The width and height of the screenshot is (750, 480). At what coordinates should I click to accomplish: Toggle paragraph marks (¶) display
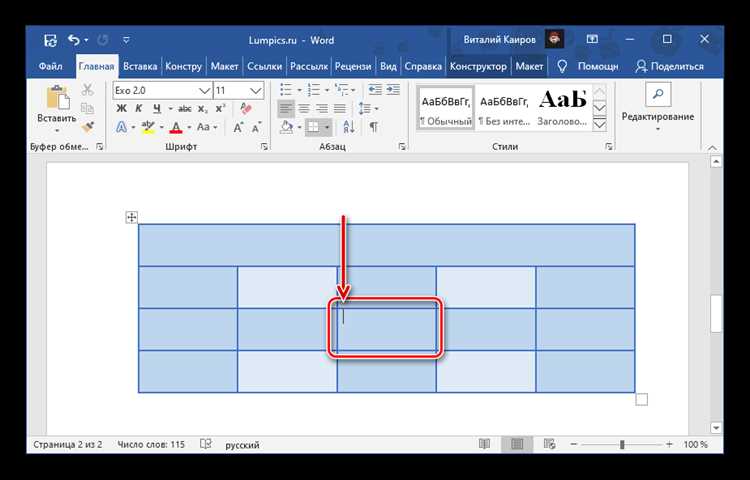[x=374, y=127]
